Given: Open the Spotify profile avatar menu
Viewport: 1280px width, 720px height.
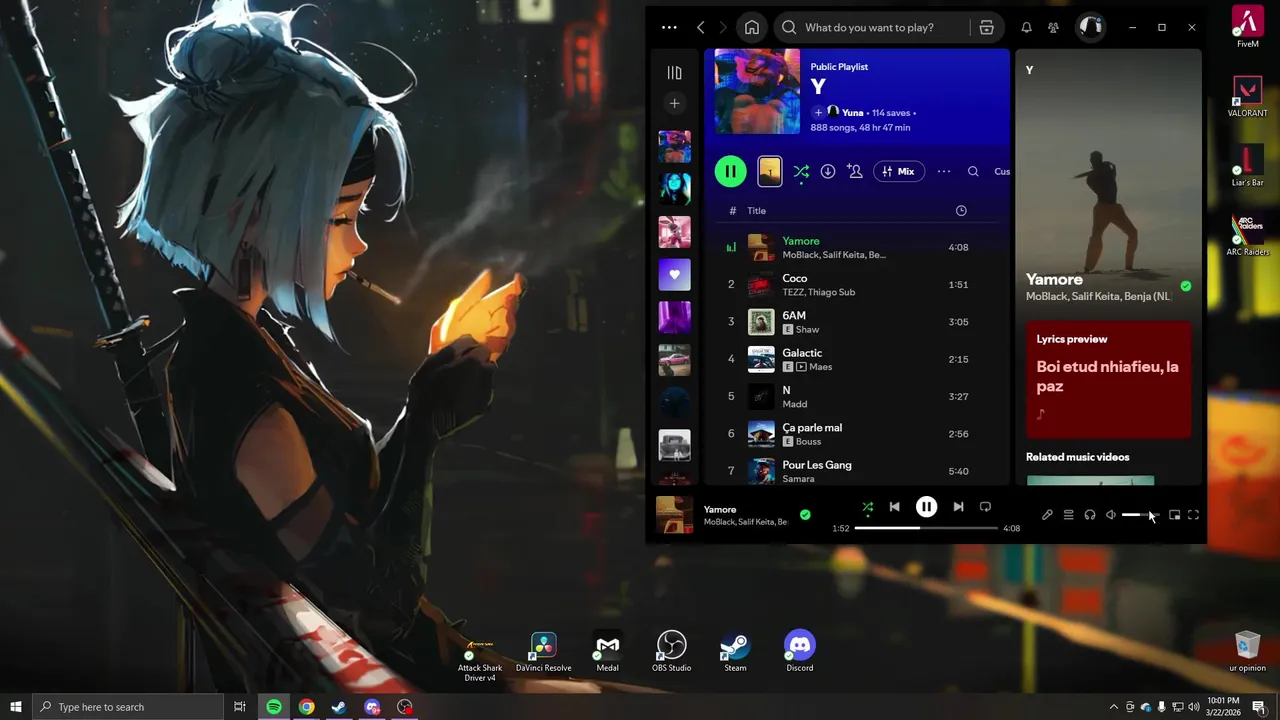Looking at the screenshot, I should click(x=1090, y=27).
